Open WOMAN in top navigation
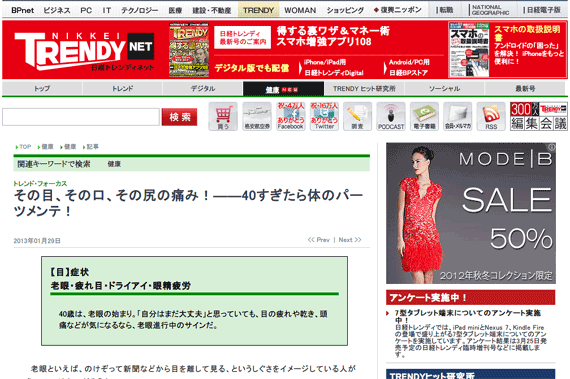 pyautogui.click(x=300, y=10)
